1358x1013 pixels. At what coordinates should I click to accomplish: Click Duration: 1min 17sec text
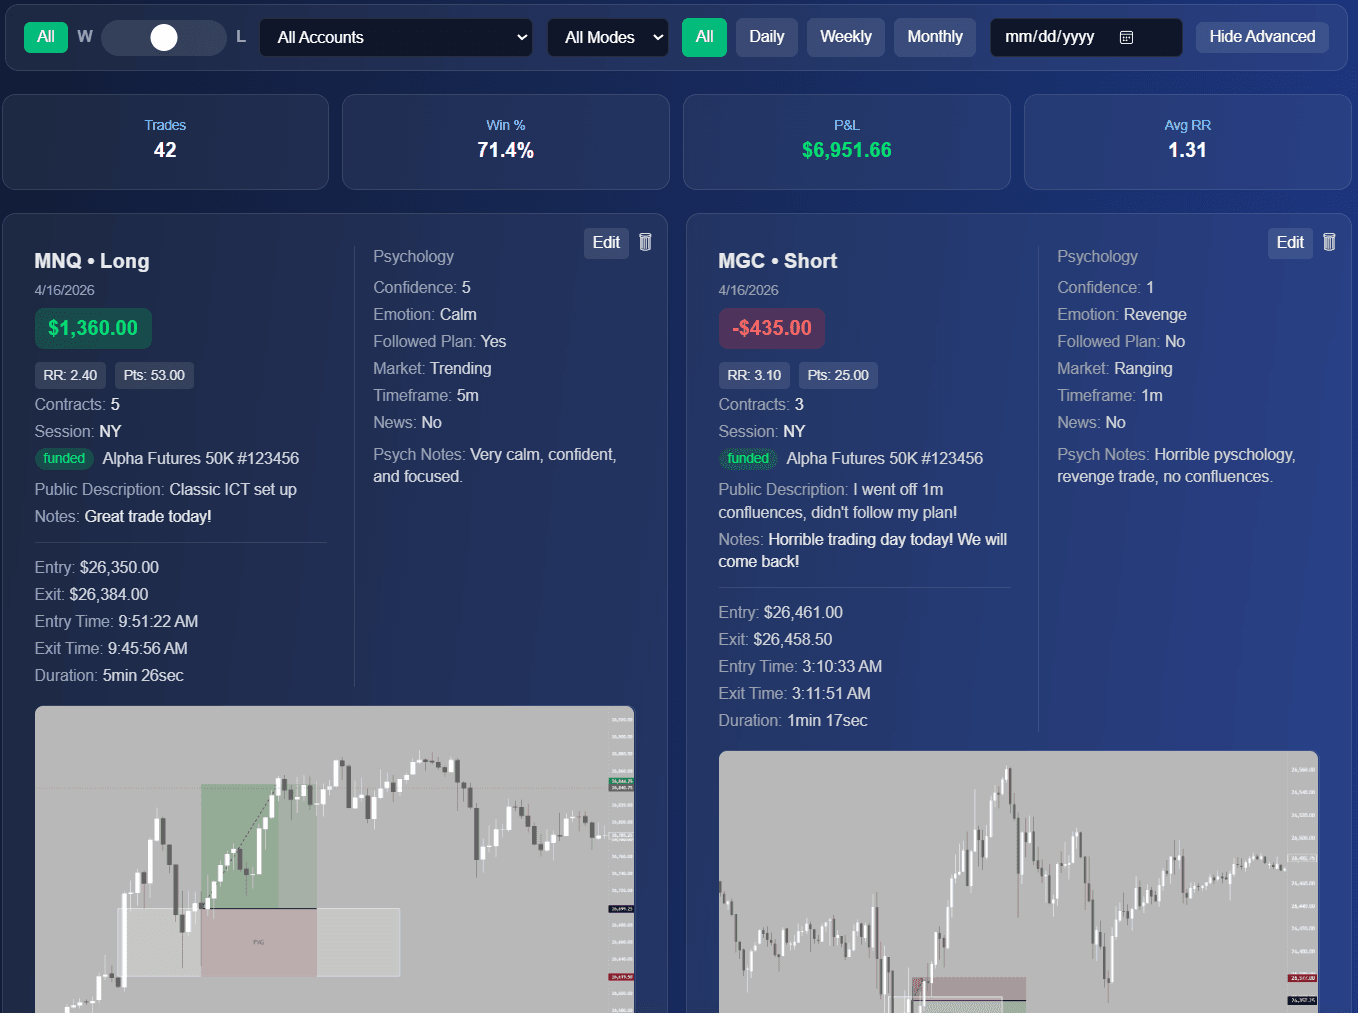[793, 720]
